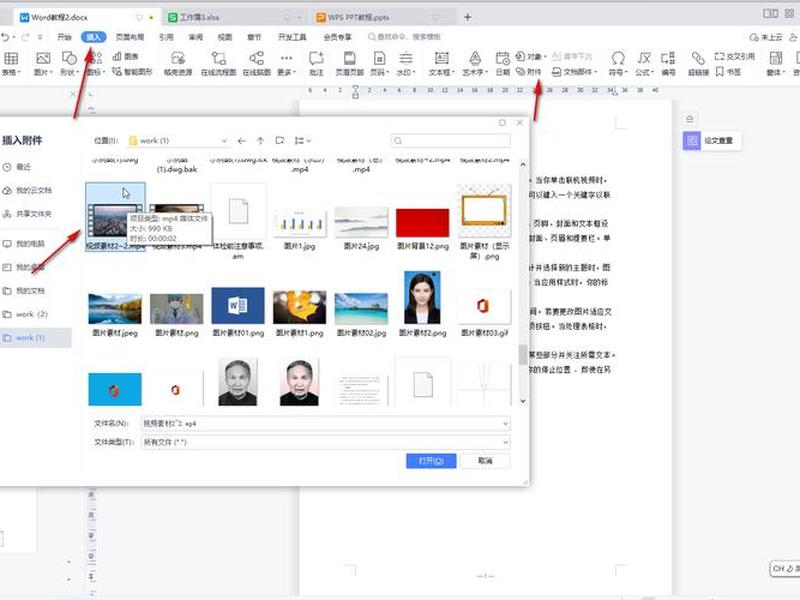Insert 日期 date

pyautogui.click(x=503, y=63)
